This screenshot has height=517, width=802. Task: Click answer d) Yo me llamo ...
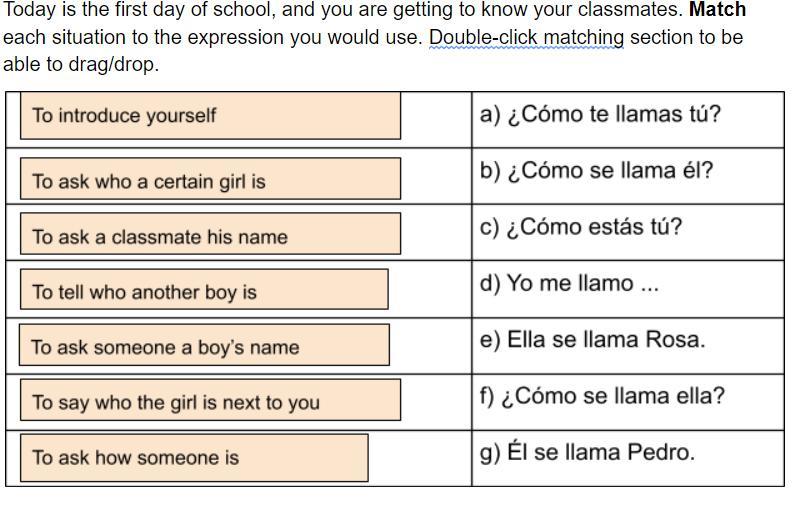569,283
